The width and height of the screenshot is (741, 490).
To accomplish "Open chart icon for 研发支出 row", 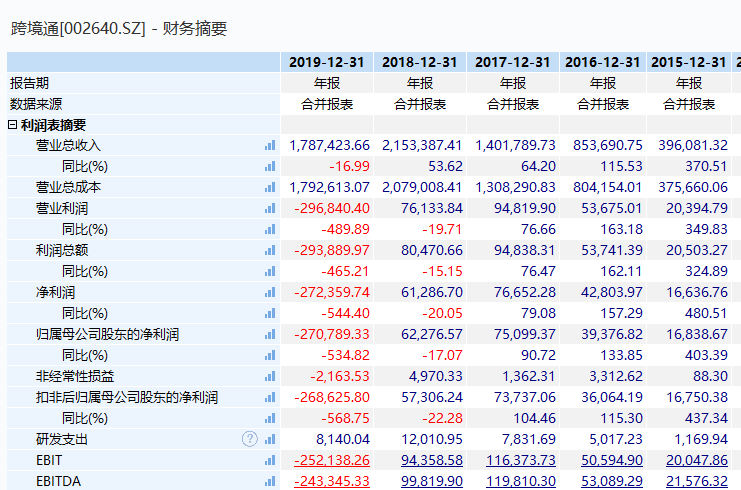I will pos(270,439).
